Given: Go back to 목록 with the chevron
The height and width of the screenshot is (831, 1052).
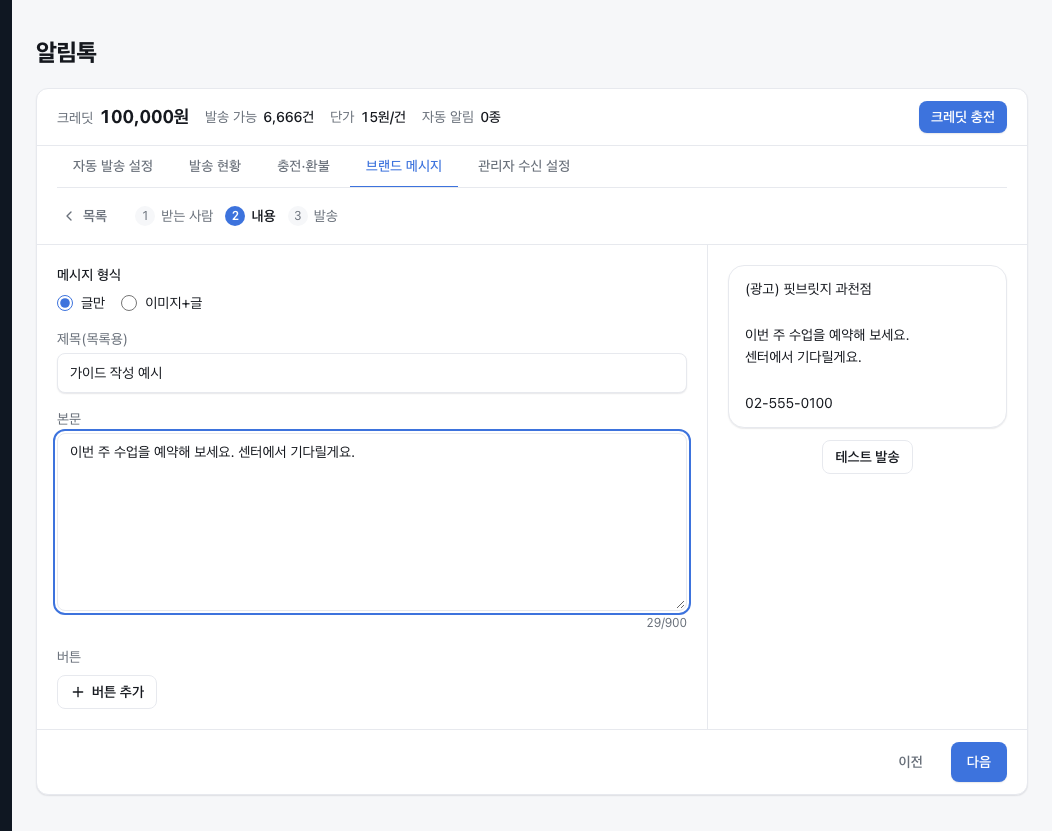Looking at the screenshot, I should pos(86,215).
